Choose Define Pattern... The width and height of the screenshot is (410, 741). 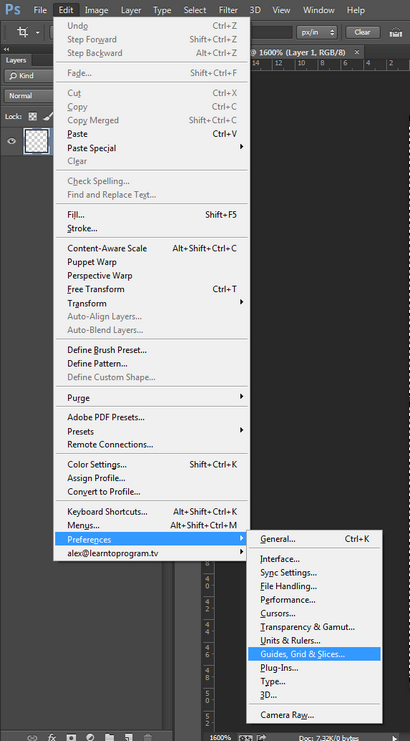(152, 364)
